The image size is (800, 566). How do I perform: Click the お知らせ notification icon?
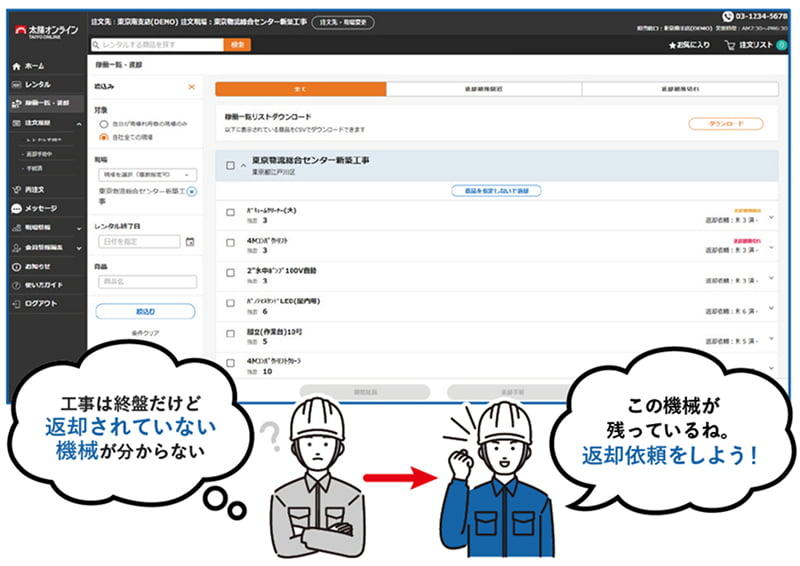(x=16, y=266)
